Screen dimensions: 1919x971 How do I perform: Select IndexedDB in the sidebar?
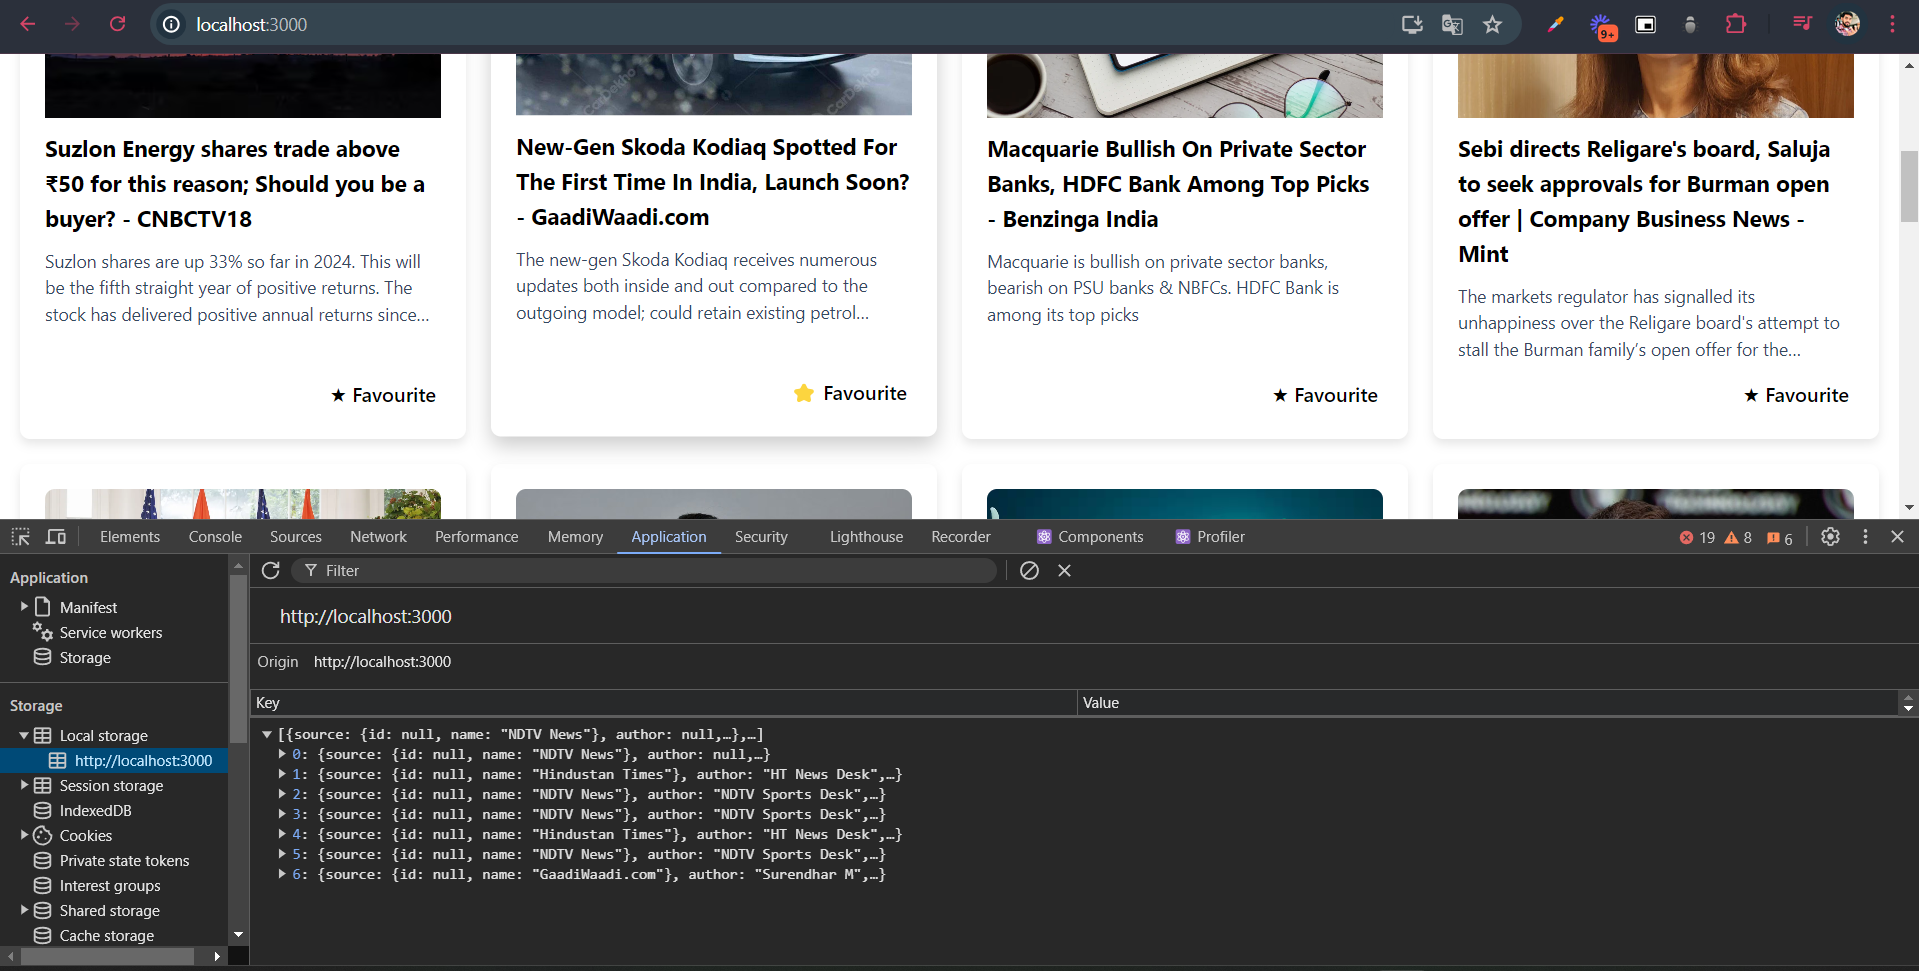(95, 811)
